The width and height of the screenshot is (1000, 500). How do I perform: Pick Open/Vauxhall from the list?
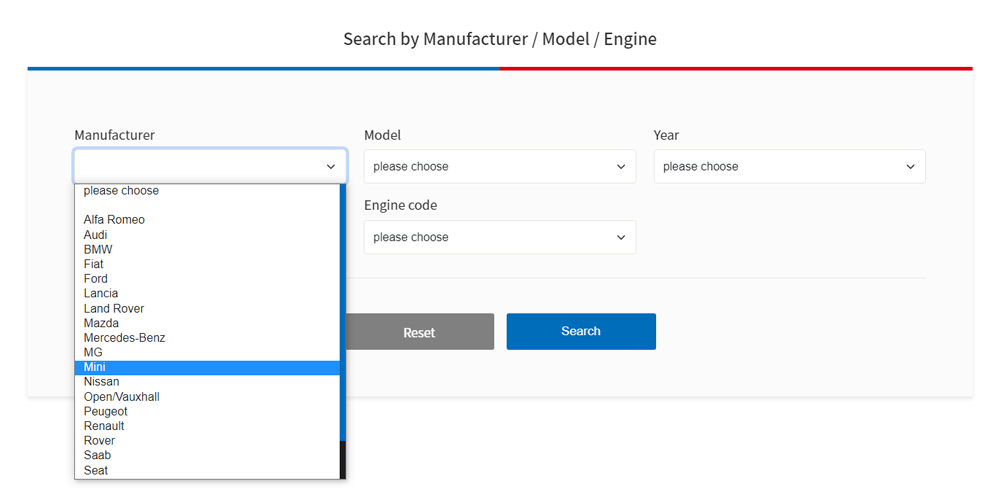click(x=207, y=397)
